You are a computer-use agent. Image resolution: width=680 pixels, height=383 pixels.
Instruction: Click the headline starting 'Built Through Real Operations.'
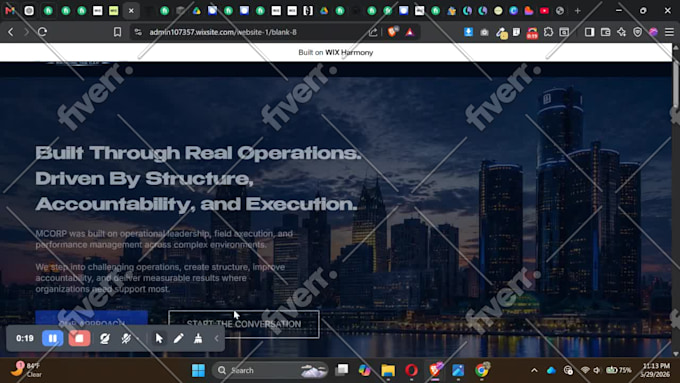[x=198, y=178]
